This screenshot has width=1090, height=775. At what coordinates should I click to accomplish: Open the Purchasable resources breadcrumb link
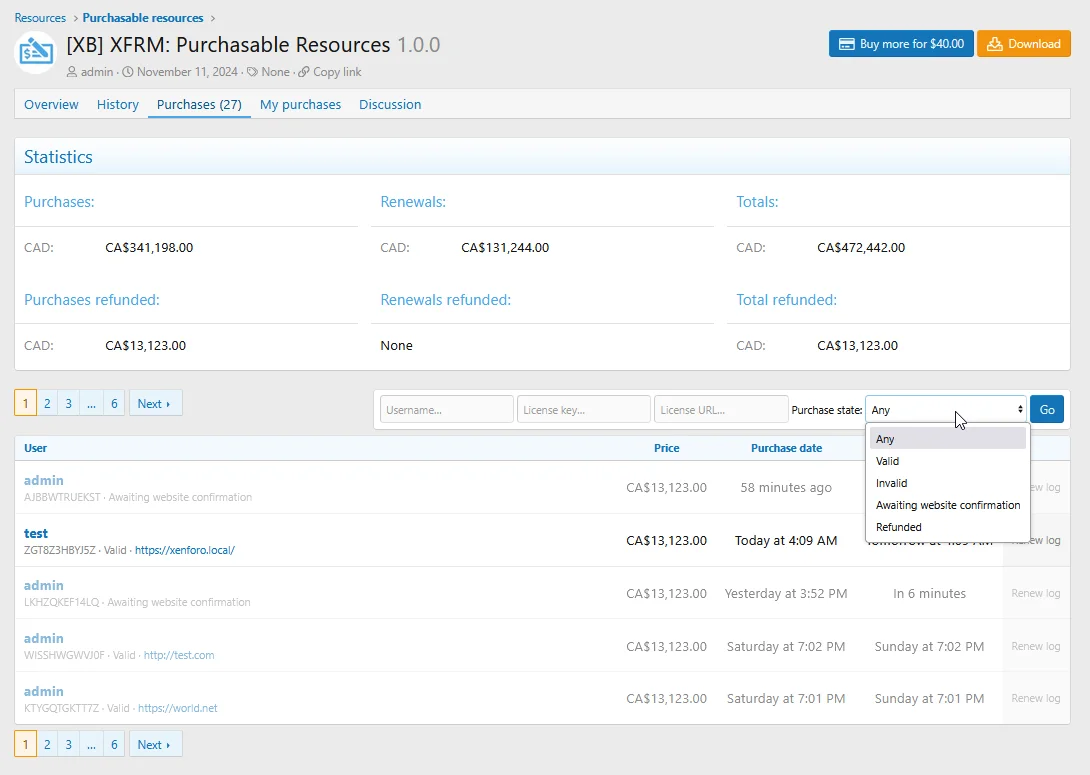click(143, 17)
